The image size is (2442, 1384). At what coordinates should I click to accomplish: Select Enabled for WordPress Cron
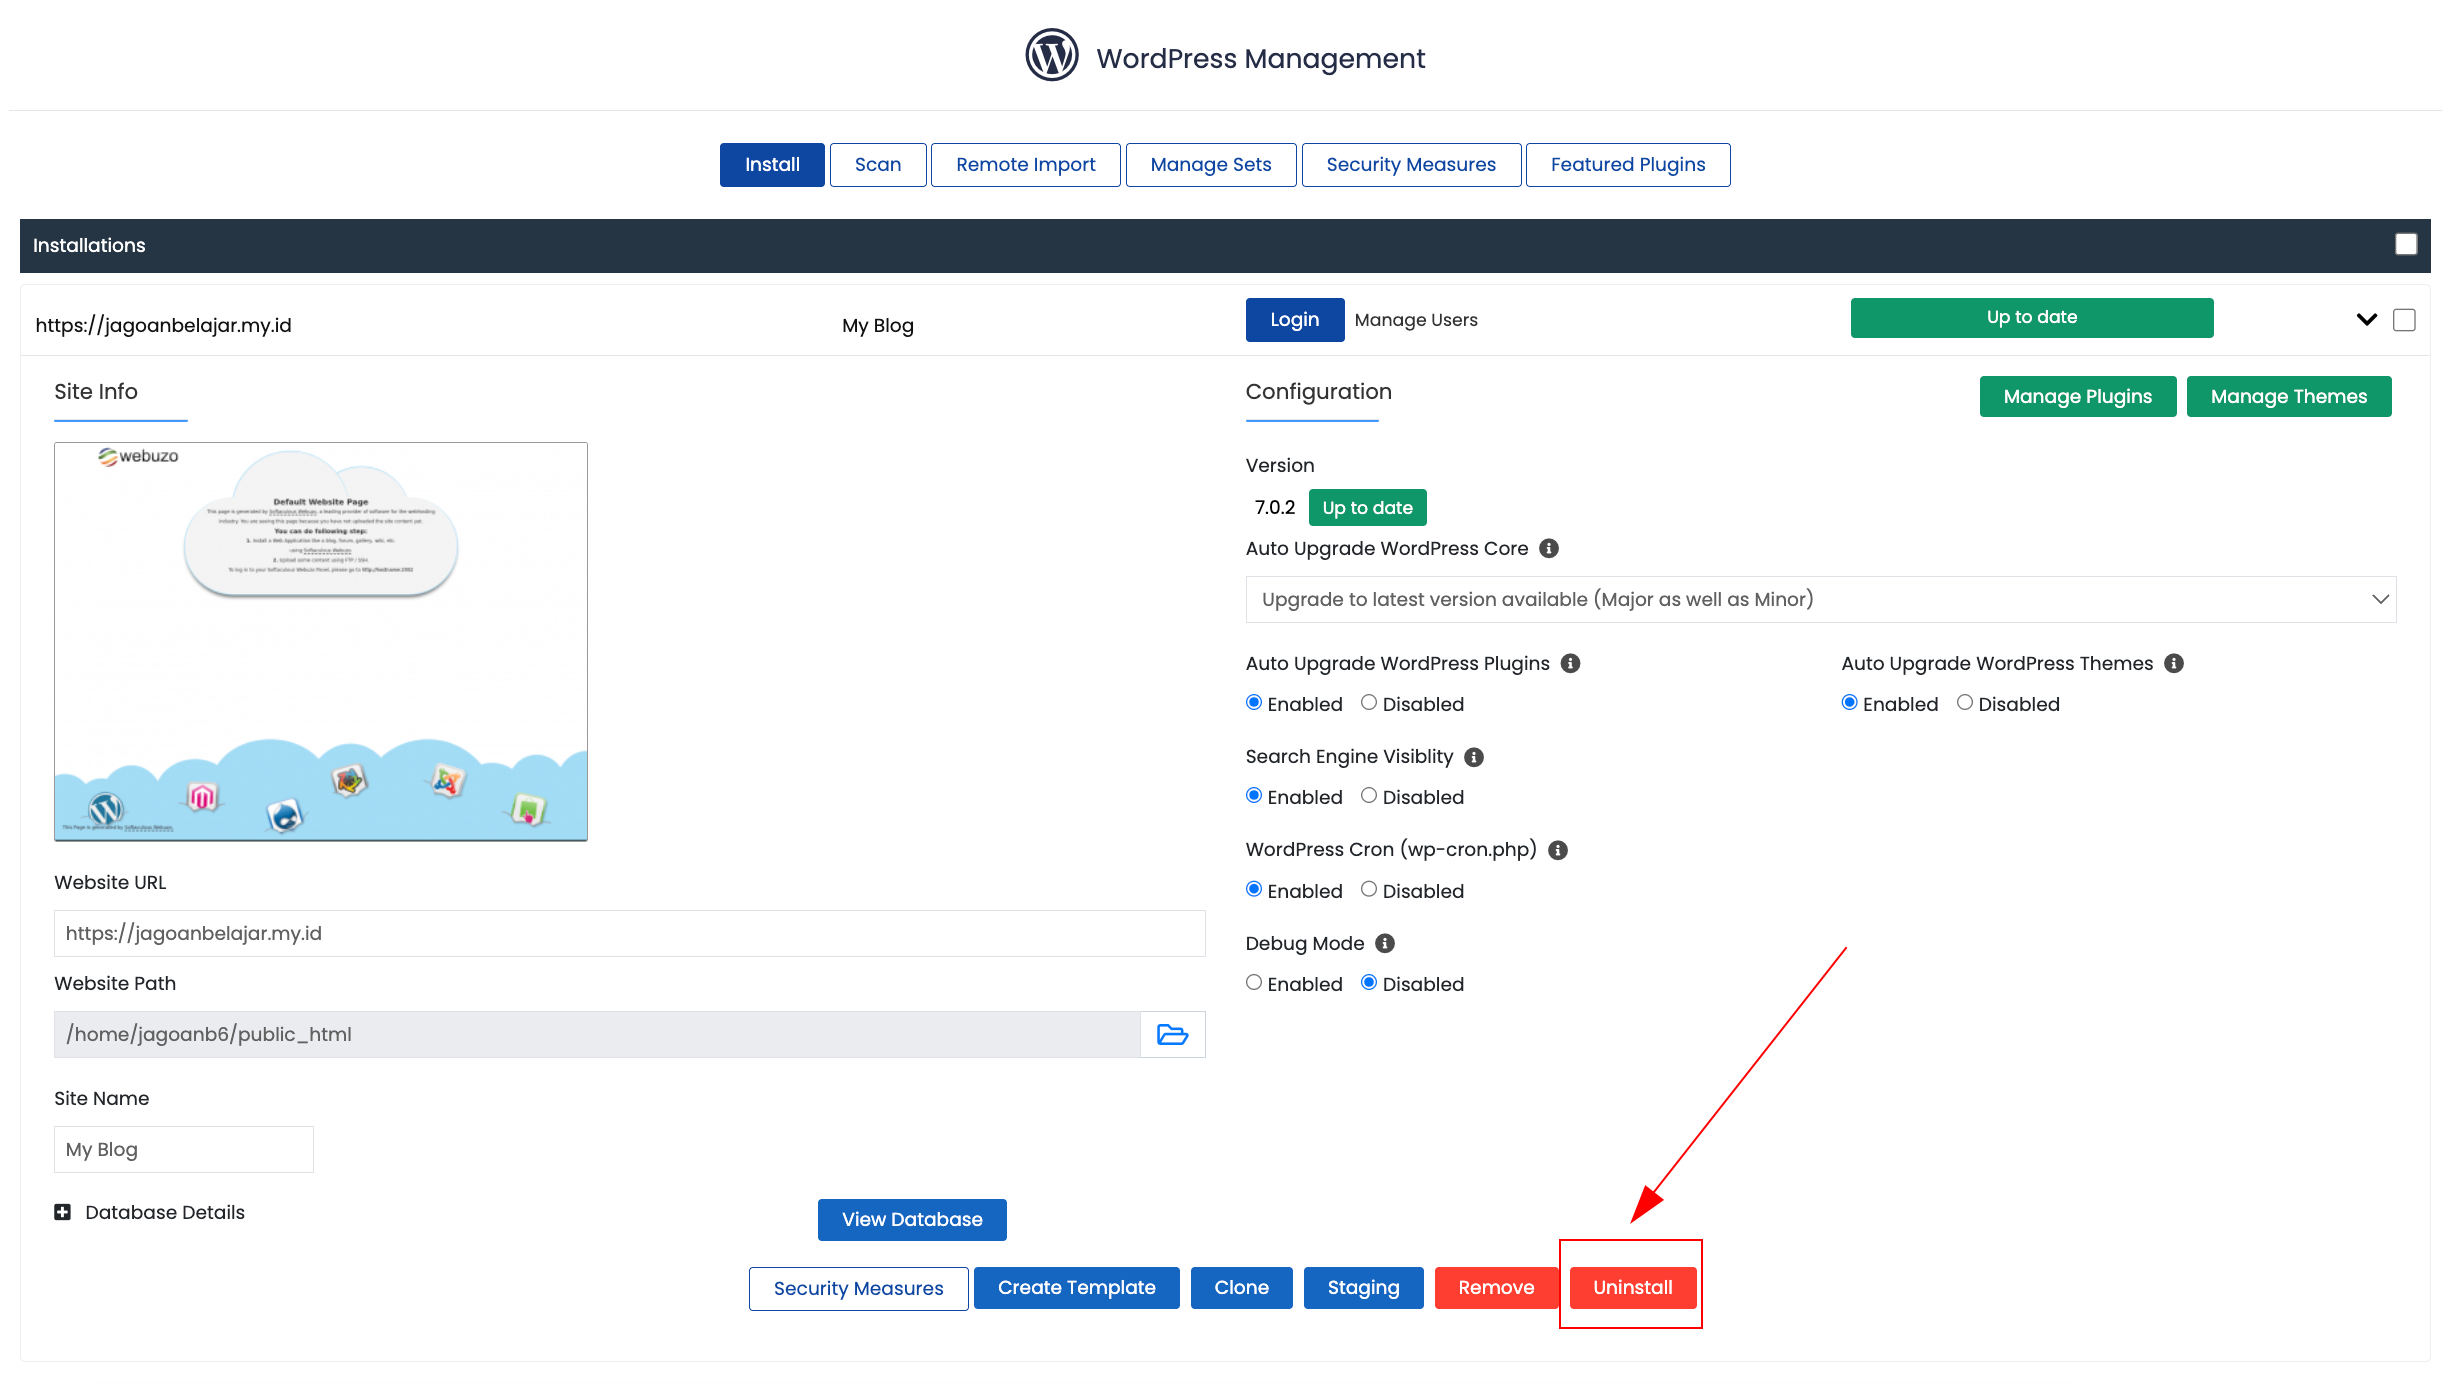click(x=1254, y=890)
